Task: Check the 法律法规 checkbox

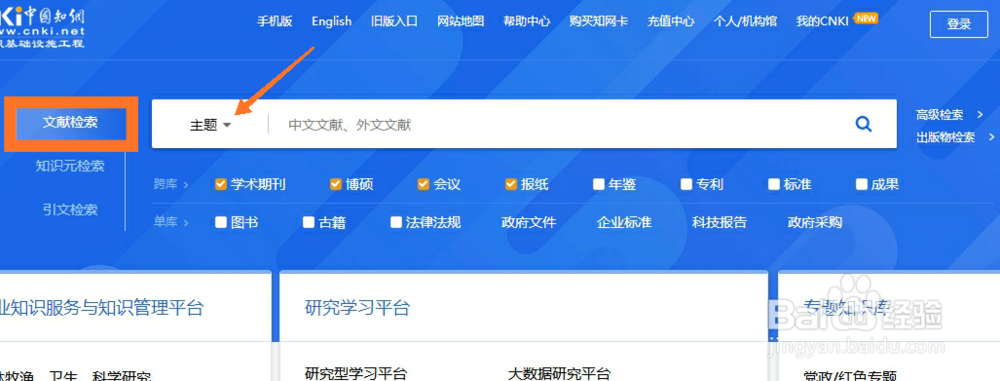Action: 397,222
